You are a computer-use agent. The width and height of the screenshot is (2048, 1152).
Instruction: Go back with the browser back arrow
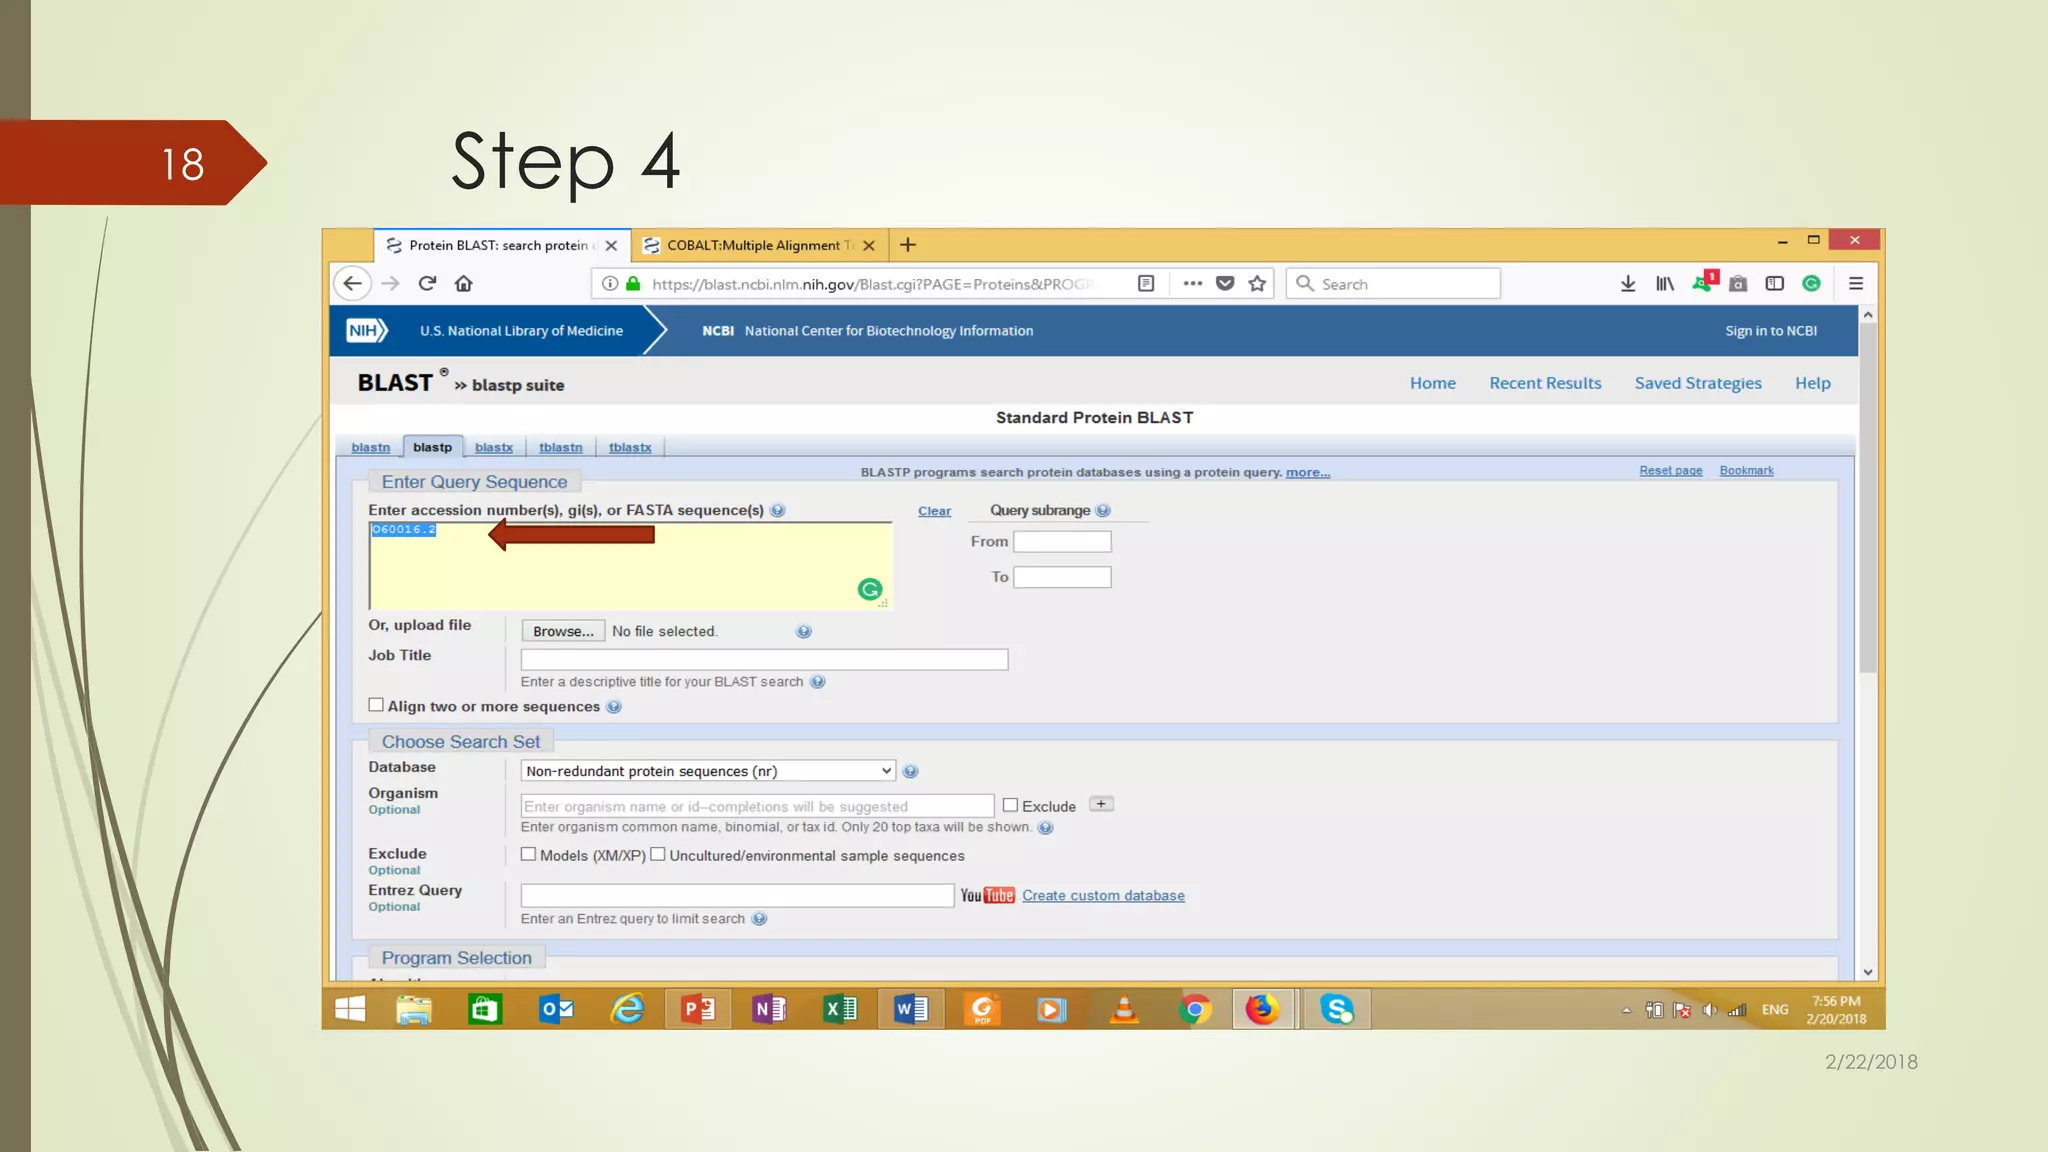[x=352, y=284]
